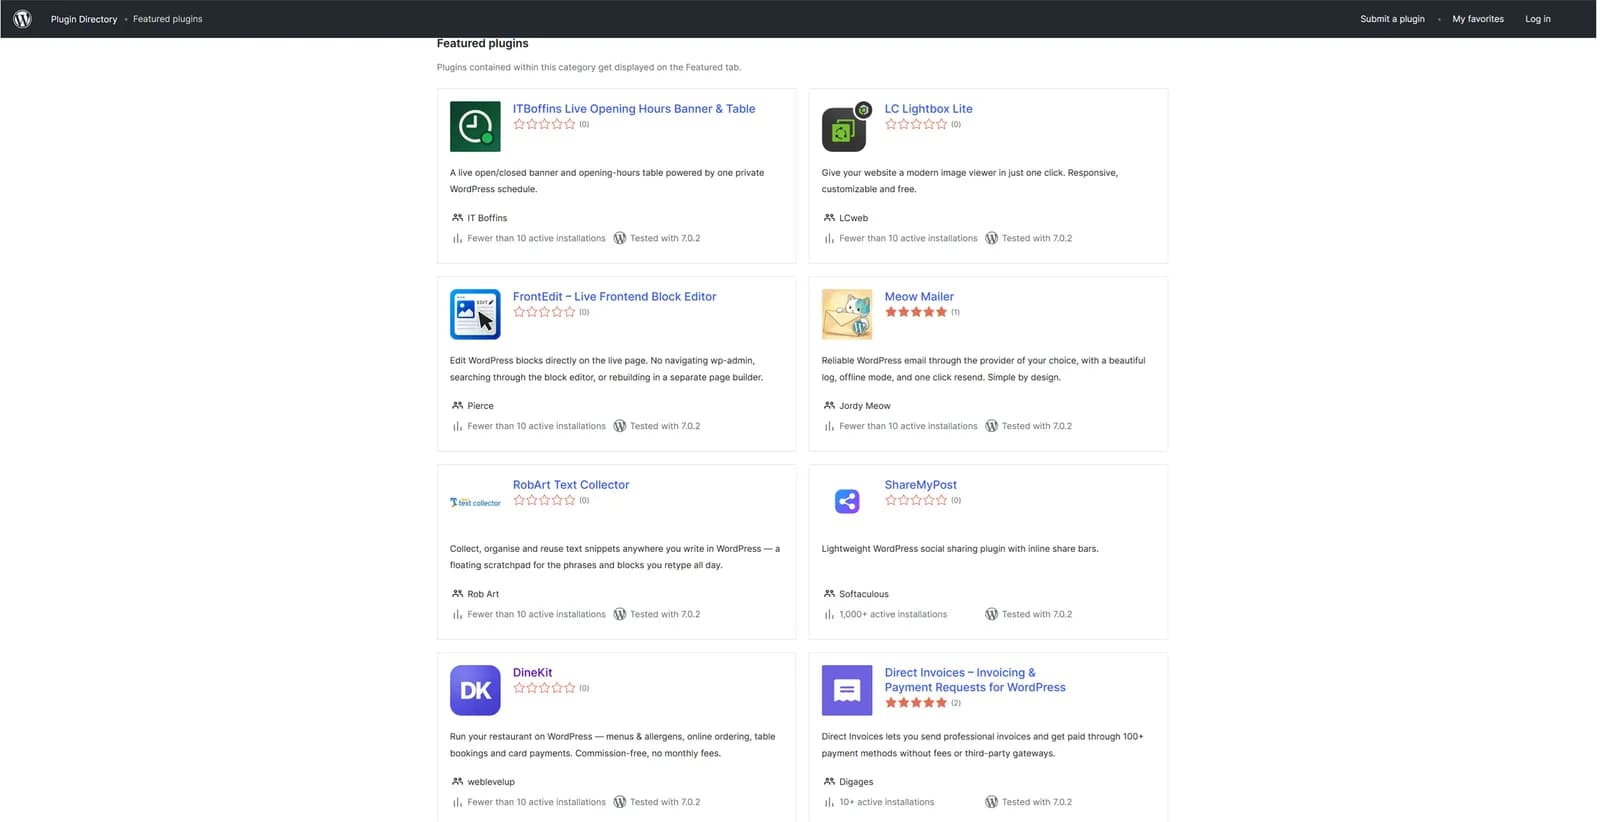Click the '1,000+ active installations' text
The height and width of the screenshot is (822, 1600).
[x=893, y=615]
